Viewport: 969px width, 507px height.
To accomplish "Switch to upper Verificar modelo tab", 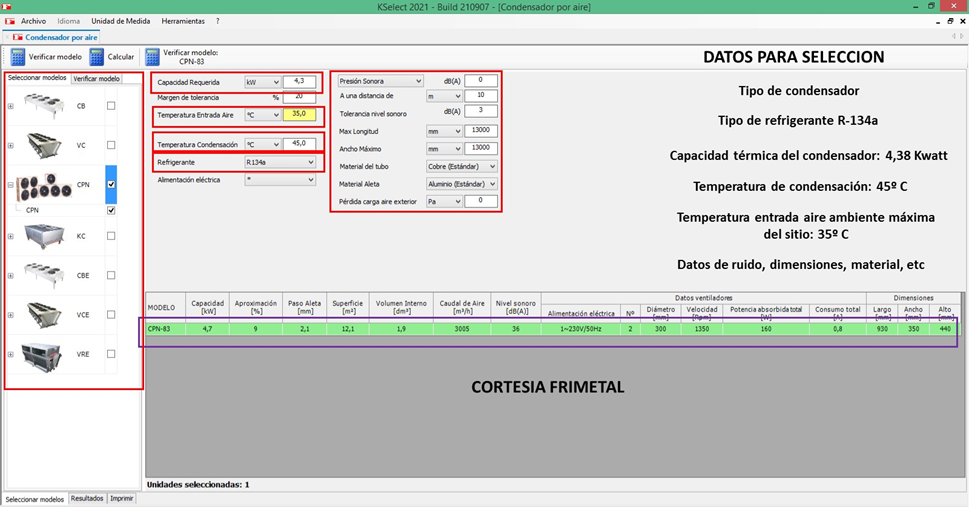I will click(96, 79).
